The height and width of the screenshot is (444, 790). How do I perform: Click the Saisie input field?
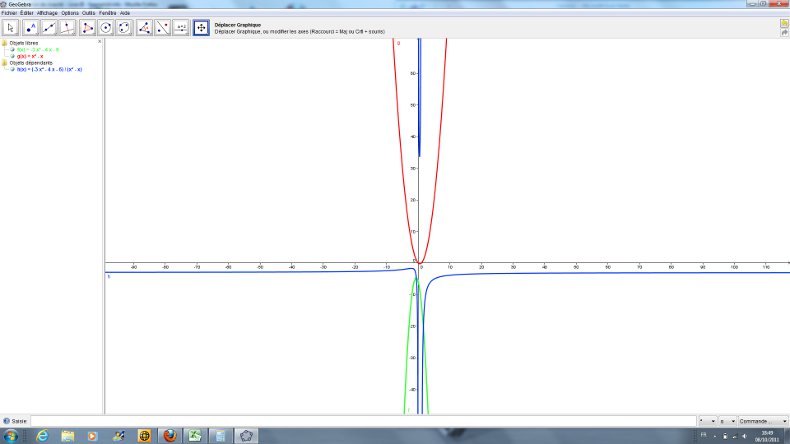click(360, 421)
